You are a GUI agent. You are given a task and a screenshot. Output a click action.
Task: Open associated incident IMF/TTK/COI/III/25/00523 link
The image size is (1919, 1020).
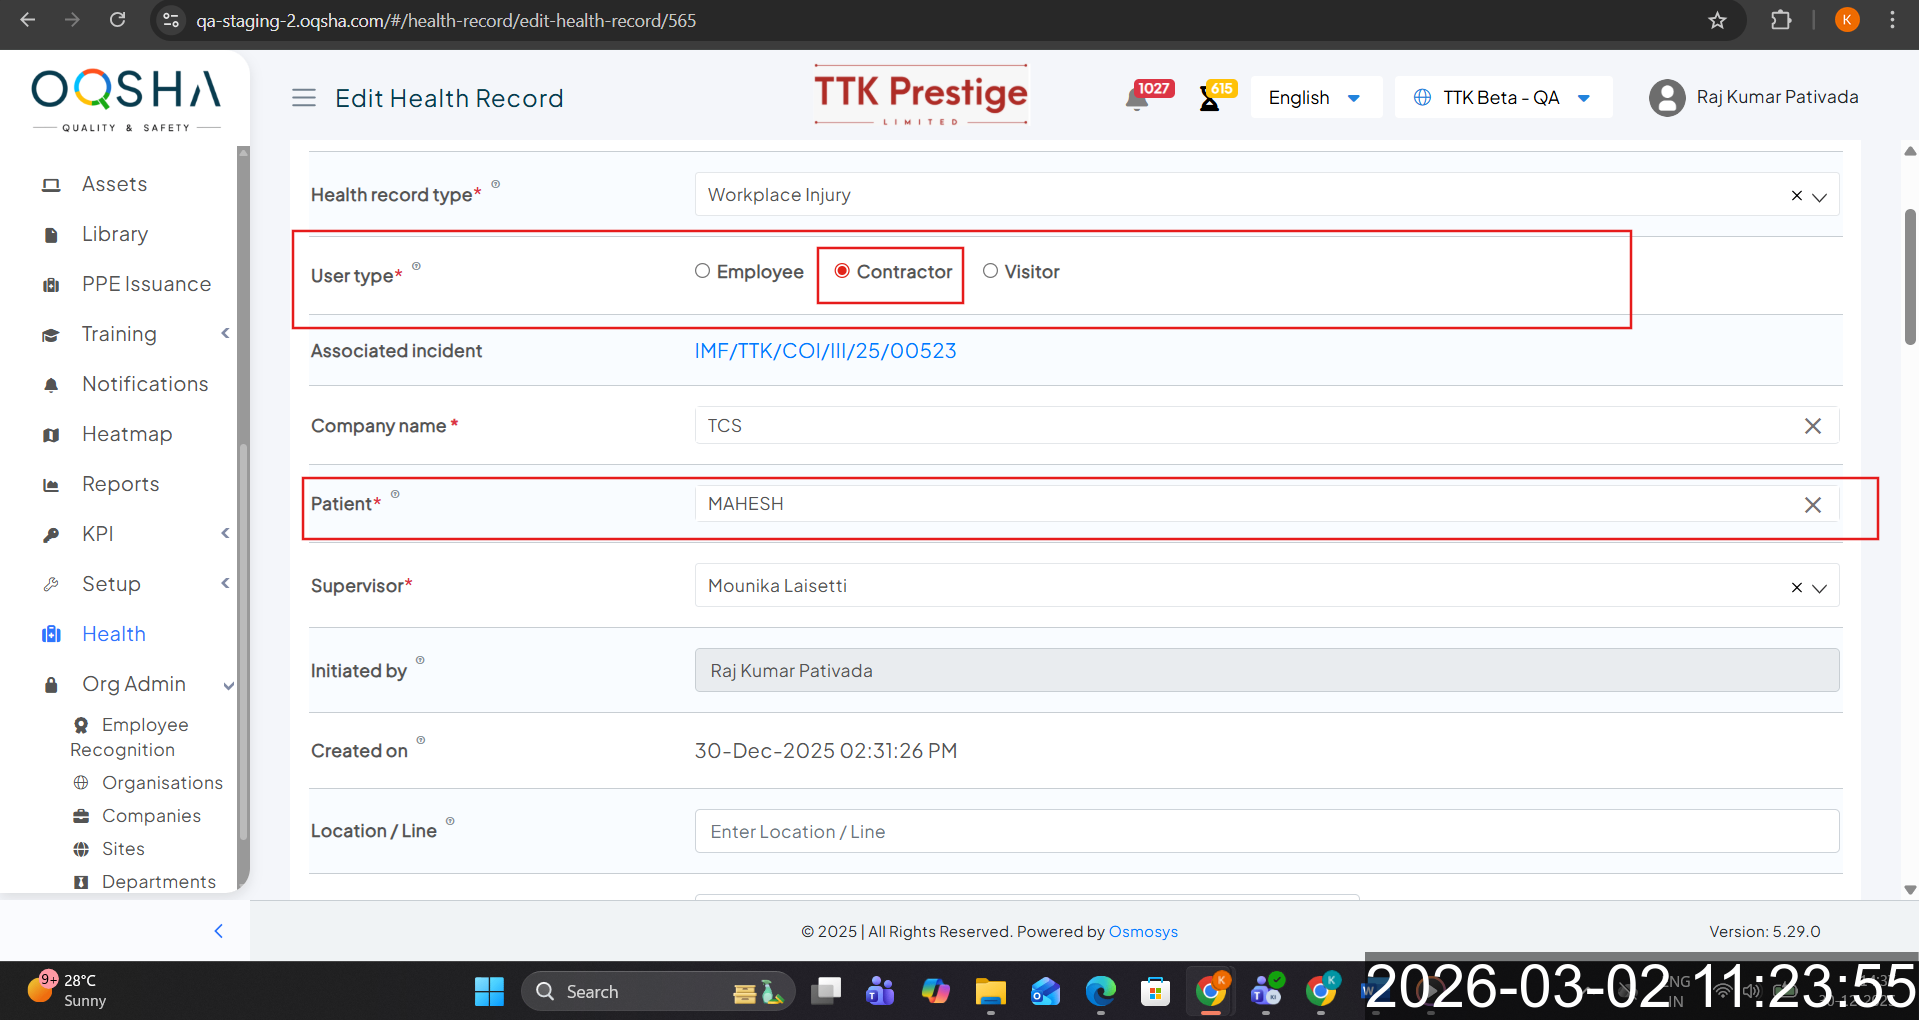tap(825, 351)
